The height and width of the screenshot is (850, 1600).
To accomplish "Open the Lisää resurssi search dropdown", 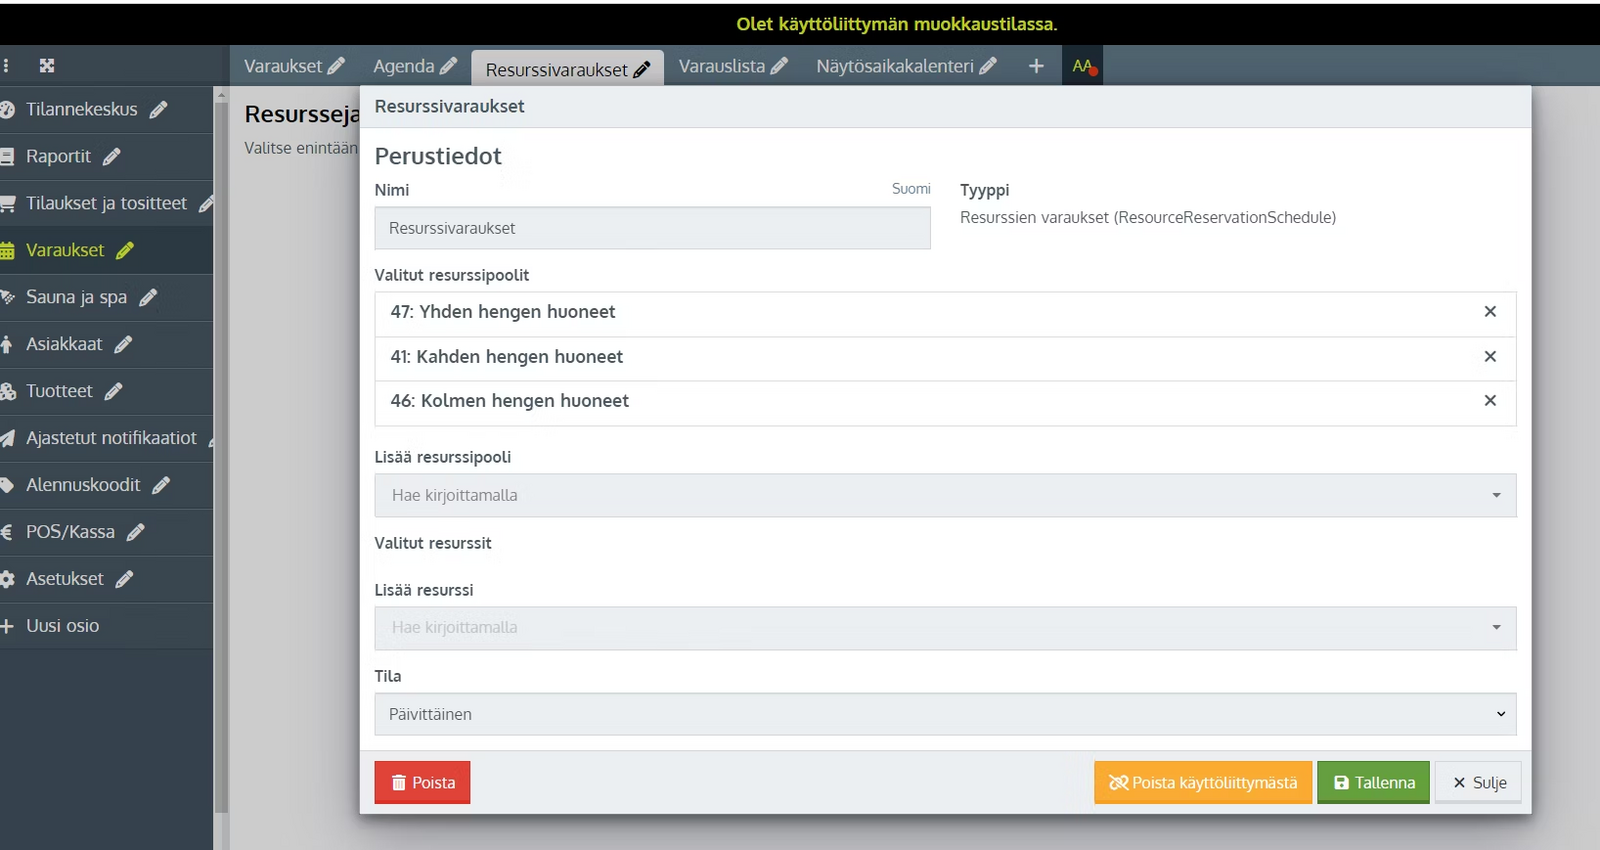I will pyautogui.click(x=945, y=628).
